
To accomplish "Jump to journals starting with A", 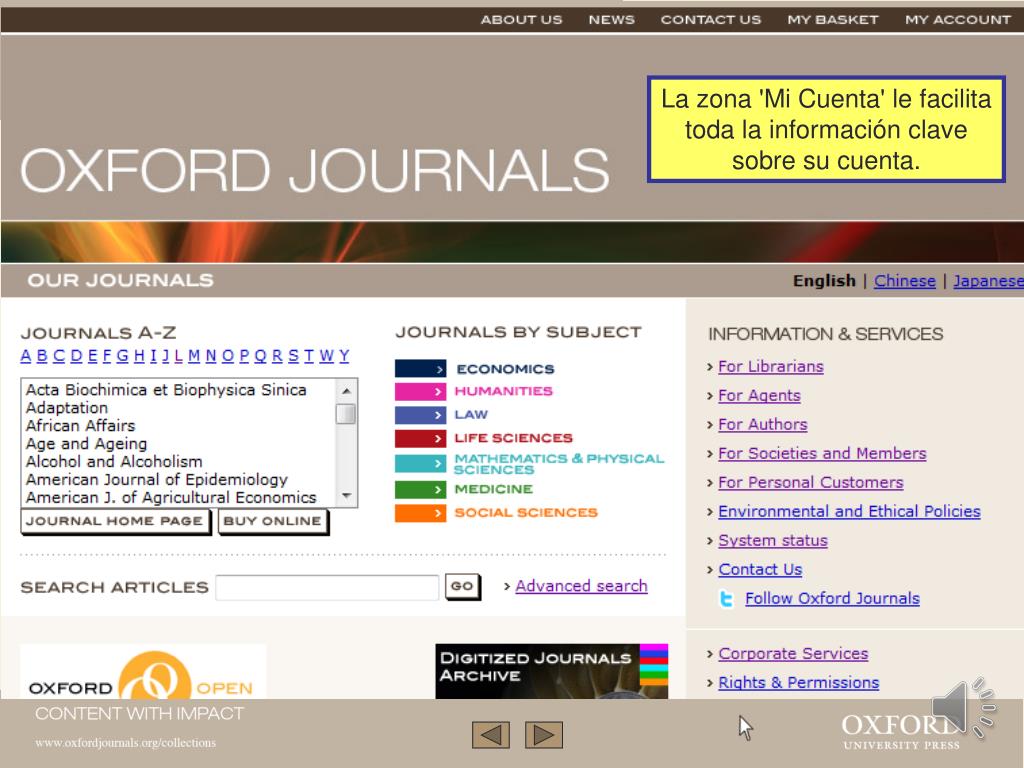I will pos(26,356).
